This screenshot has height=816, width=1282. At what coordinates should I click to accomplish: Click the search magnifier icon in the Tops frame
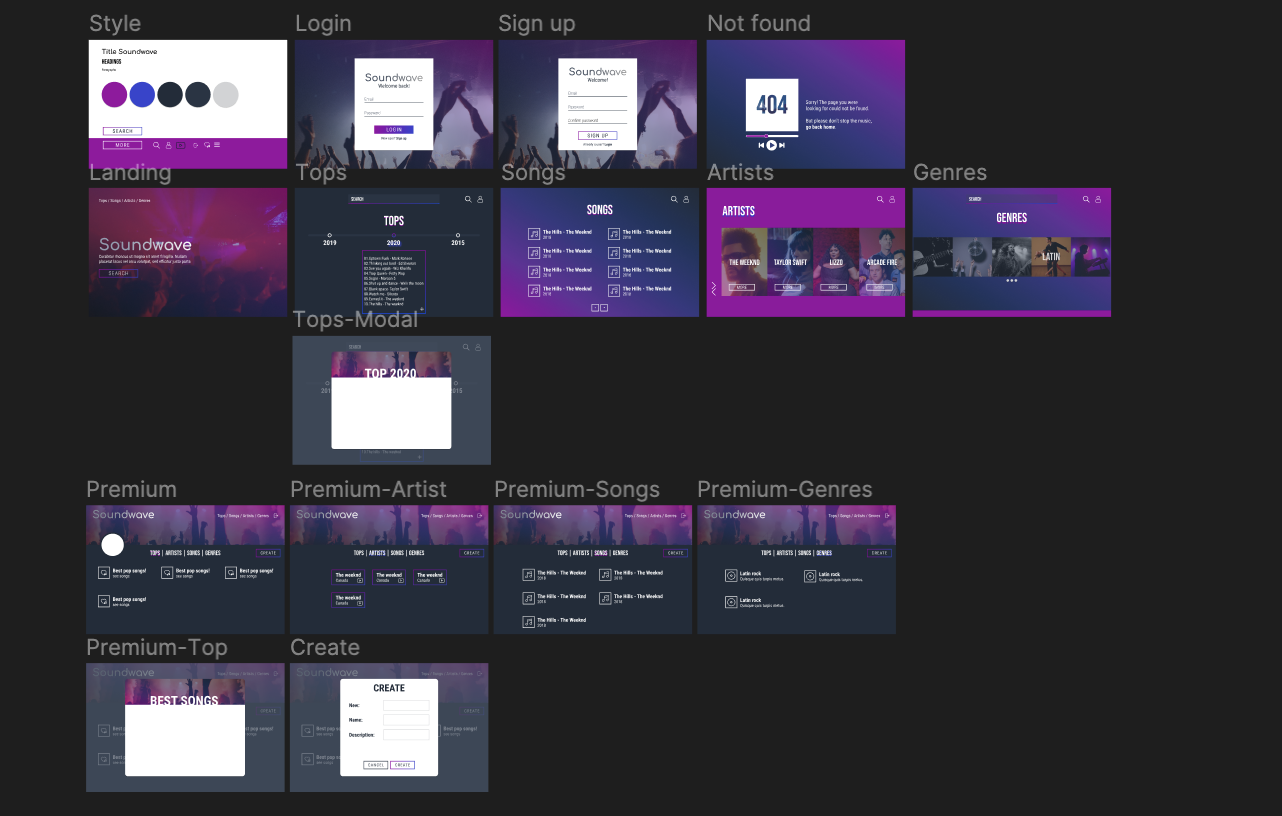[468, 200]
